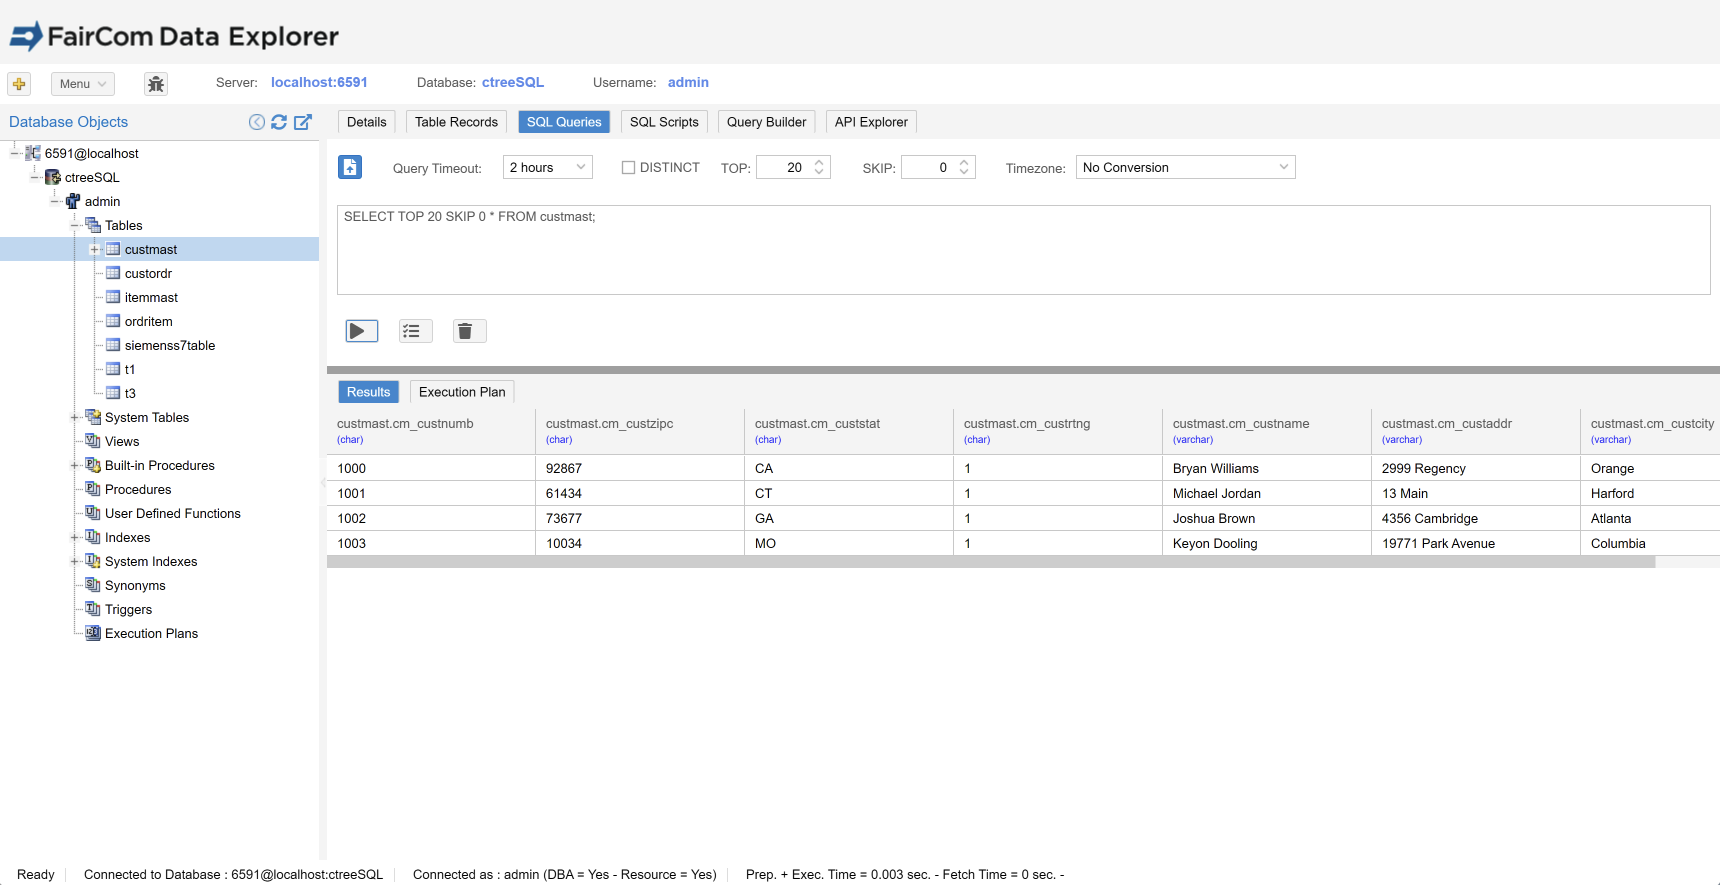Click the admin username link
Viewport: 1720px width, 885px height.
click(x=688, y=82)
